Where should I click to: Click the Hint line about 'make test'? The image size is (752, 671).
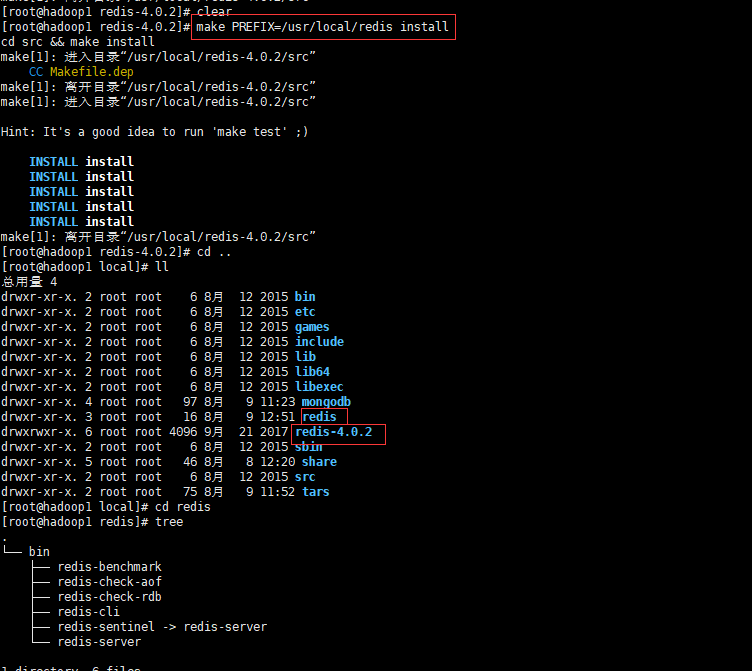pyautogui.click(x=154, y=132)
